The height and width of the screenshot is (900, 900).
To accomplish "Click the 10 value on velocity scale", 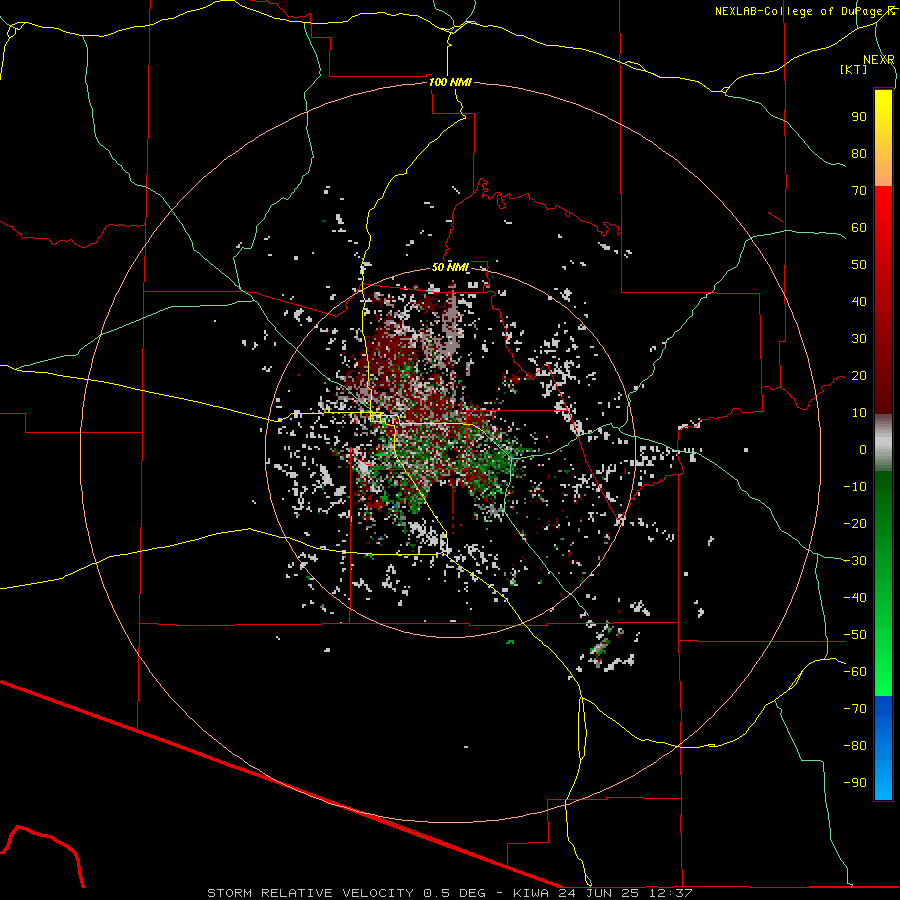I will pyautogui.click(x=859, y=413).
